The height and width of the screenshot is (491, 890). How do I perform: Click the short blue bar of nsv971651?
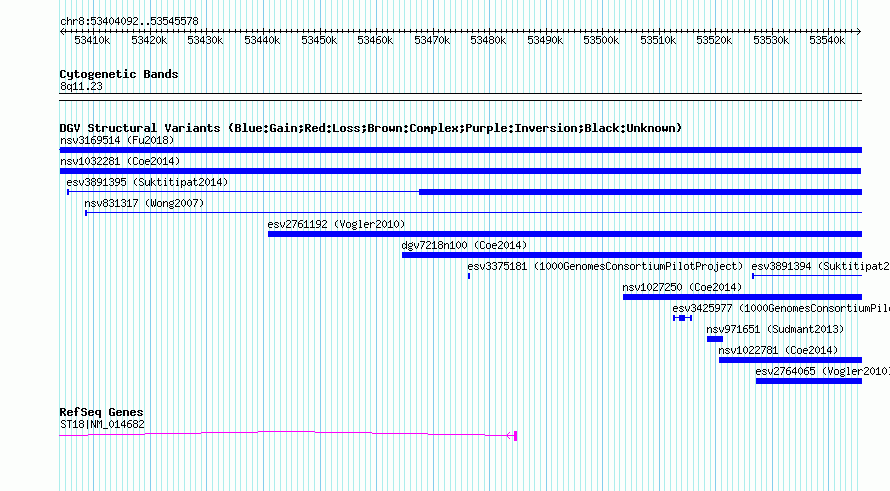click(x=715, y=339)
